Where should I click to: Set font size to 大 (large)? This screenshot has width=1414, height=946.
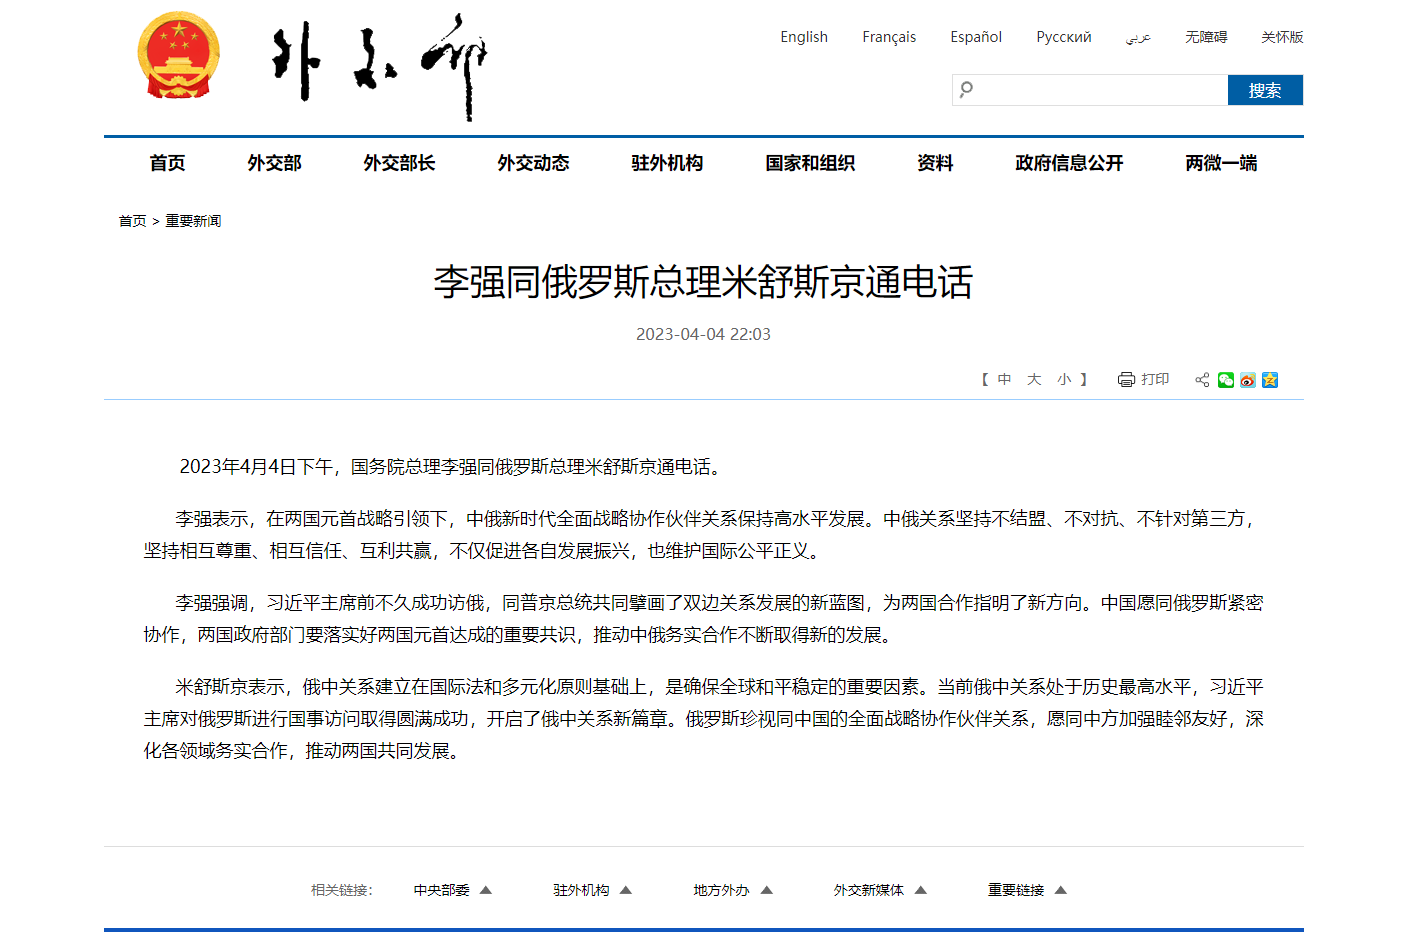pos(1034,380)
